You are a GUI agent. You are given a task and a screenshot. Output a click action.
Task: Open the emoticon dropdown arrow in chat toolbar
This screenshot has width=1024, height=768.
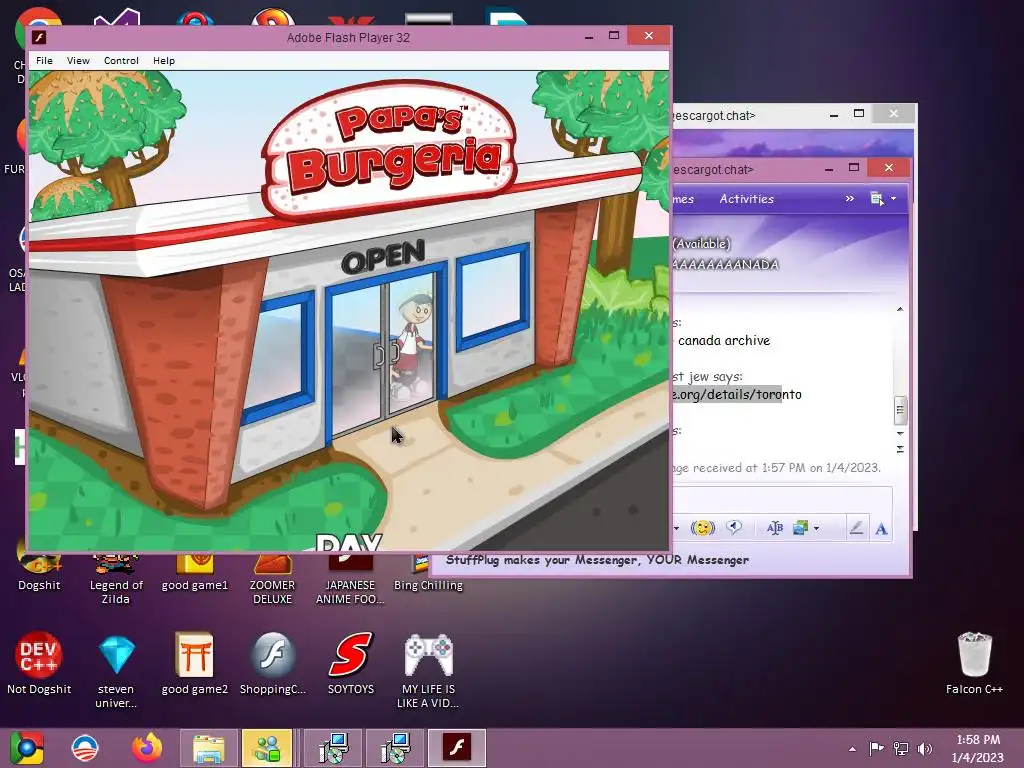point(677,528)
